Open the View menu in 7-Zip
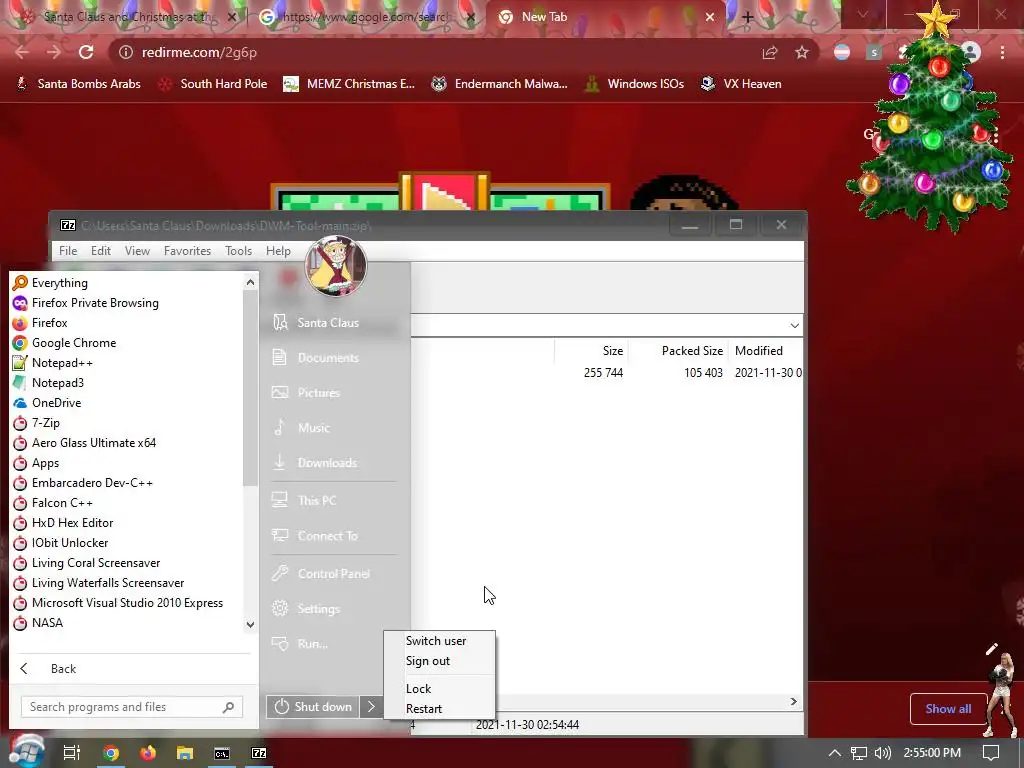Viewport: 1024px width, 768px height. click(137, 251)
